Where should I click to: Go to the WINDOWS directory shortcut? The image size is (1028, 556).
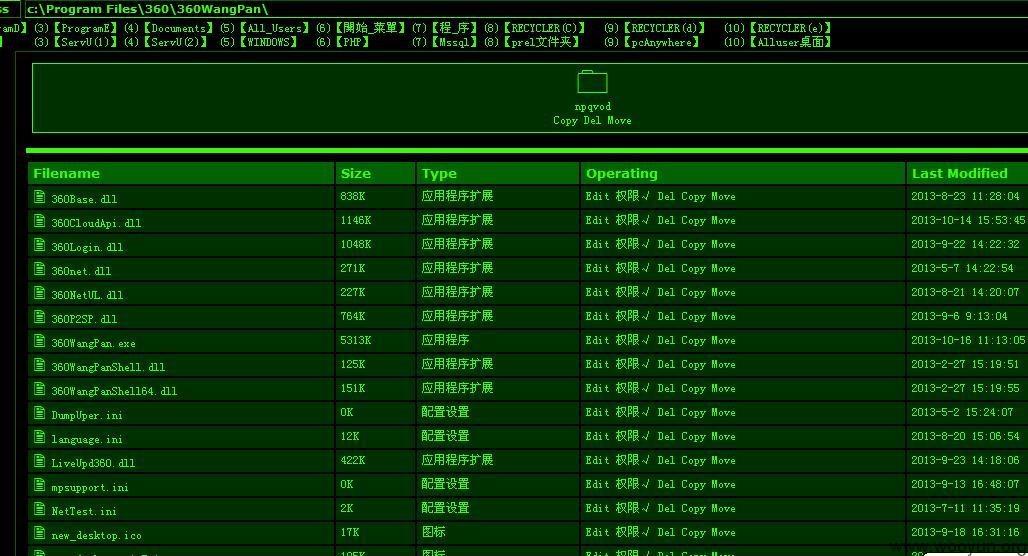pyautogui.click(x=267, y=42)
